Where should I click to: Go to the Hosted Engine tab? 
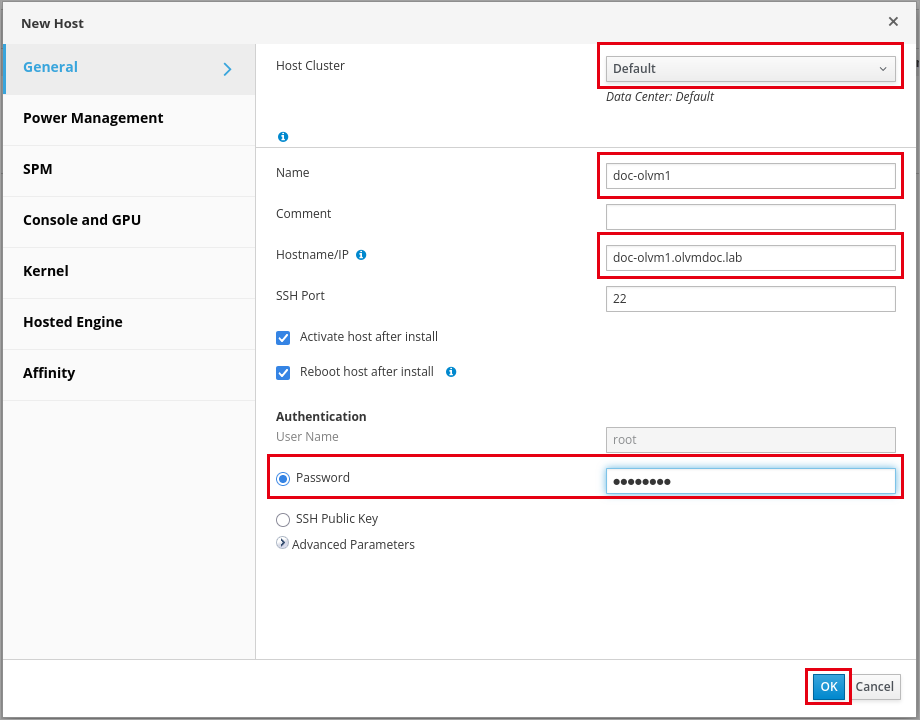coord(129,324)
